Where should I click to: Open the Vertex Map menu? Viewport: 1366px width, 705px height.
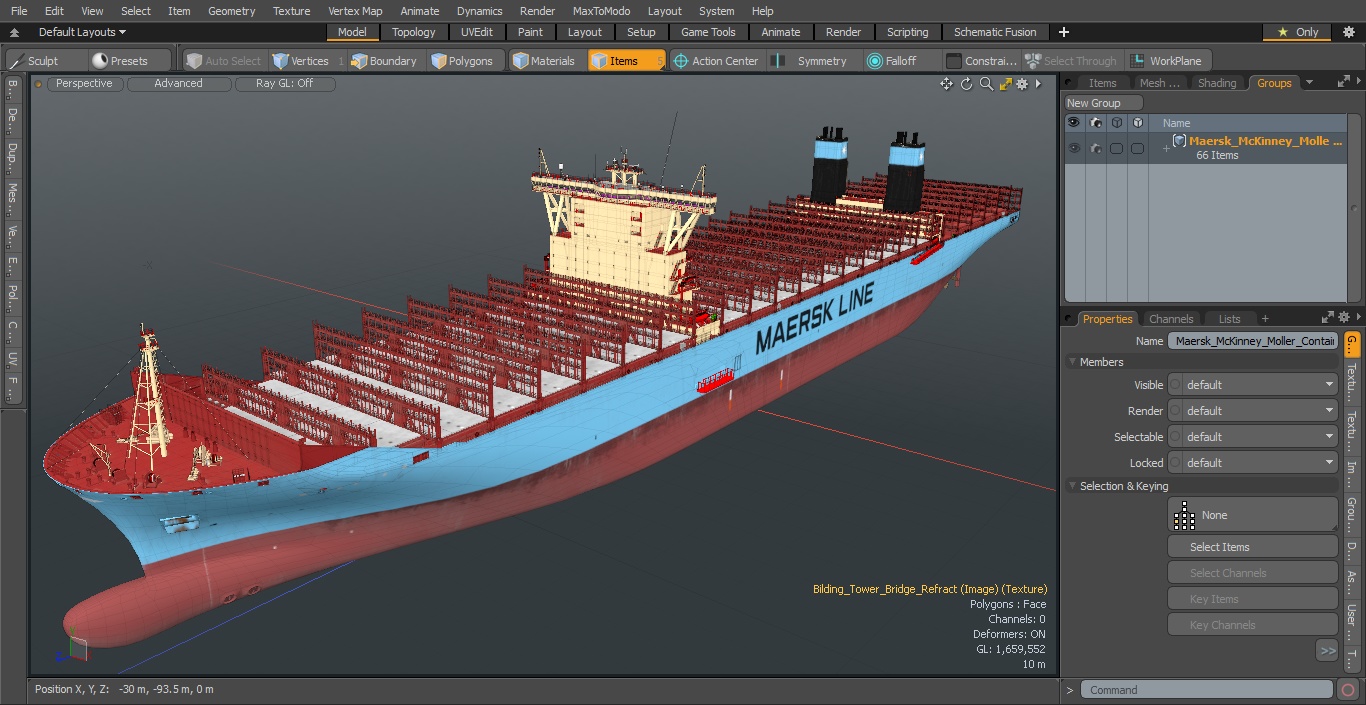355,11
